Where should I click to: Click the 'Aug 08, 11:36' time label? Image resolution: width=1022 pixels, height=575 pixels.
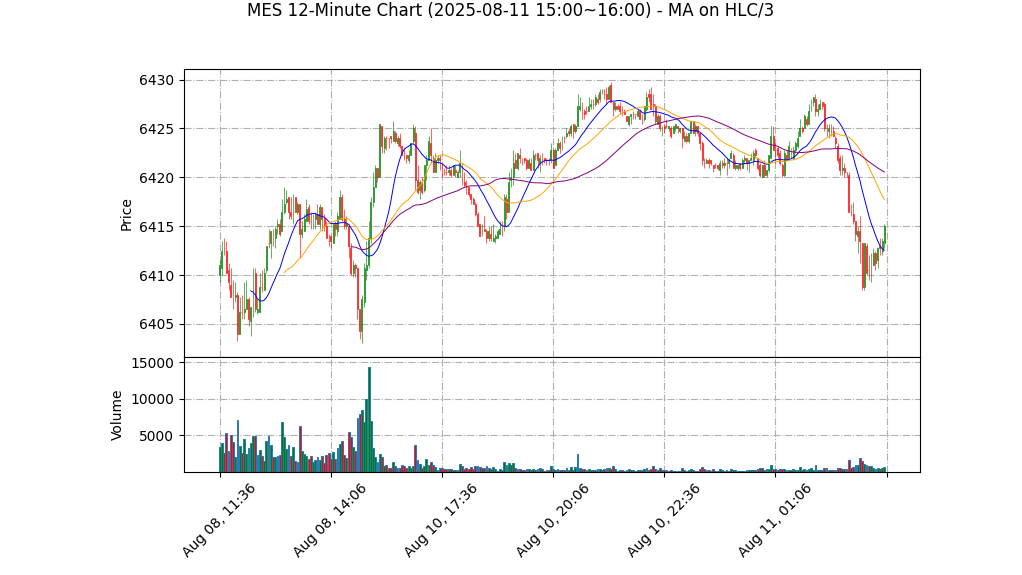click(x=218, y=520)
